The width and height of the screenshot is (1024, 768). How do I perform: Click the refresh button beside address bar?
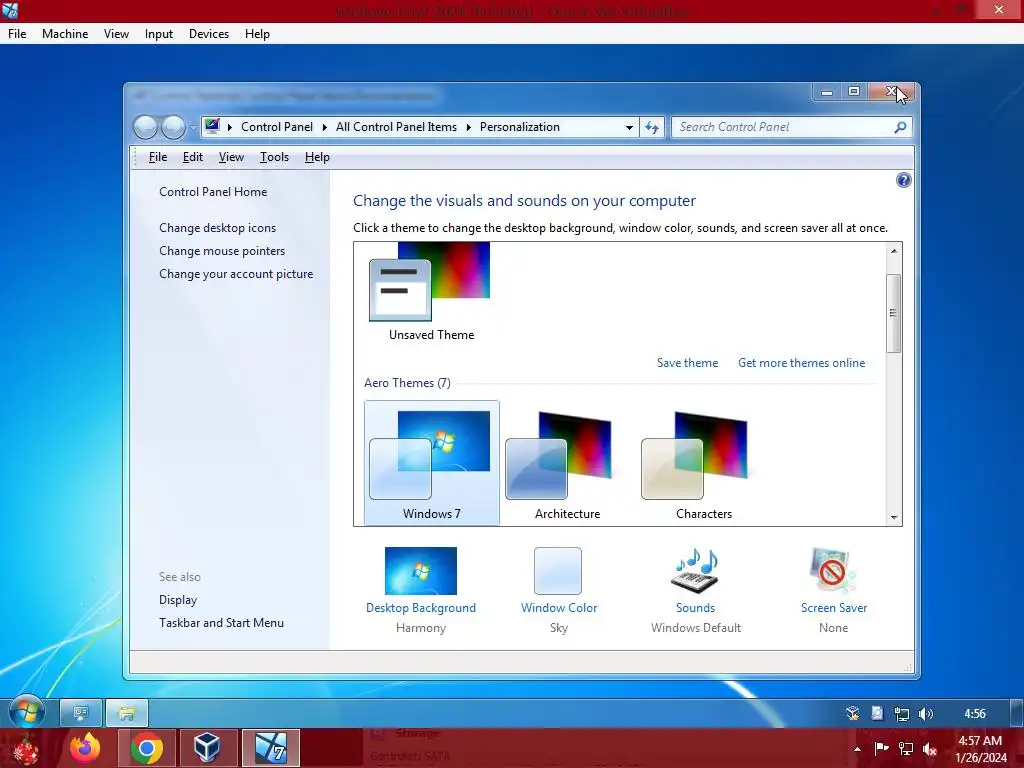click(x=652, y=127)
